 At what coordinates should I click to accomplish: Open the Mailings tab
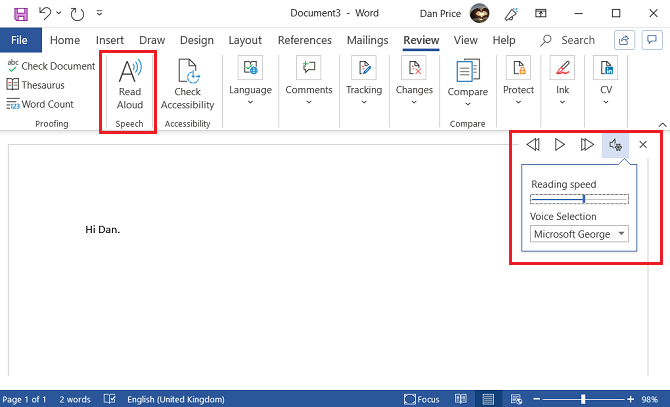(367, 40)
